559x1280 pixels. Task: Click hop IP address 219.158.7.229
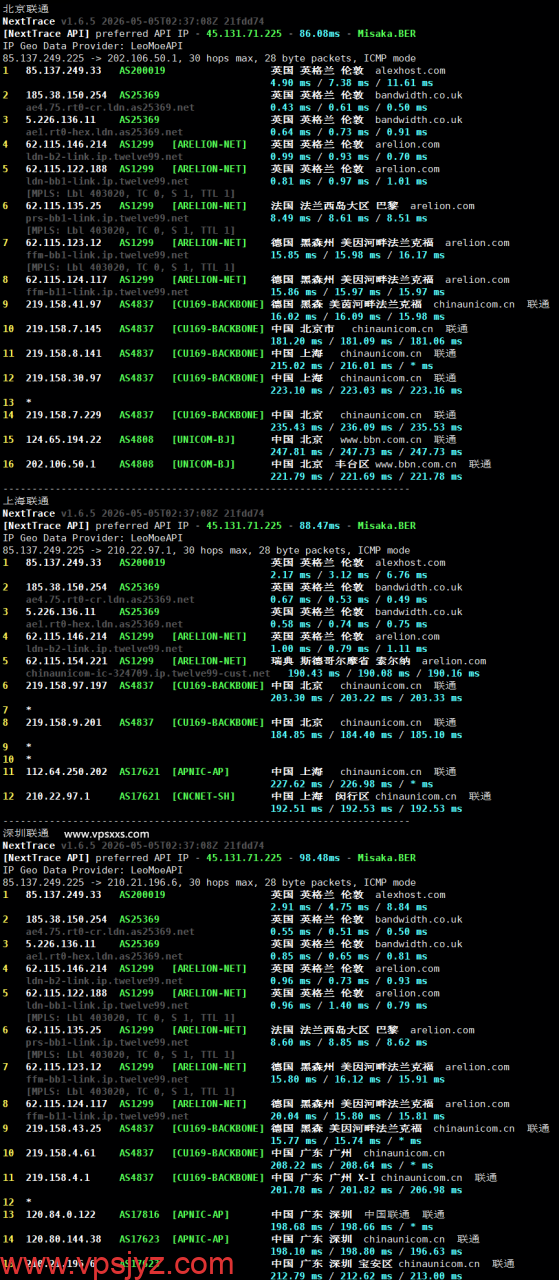(x=64, y=414)
